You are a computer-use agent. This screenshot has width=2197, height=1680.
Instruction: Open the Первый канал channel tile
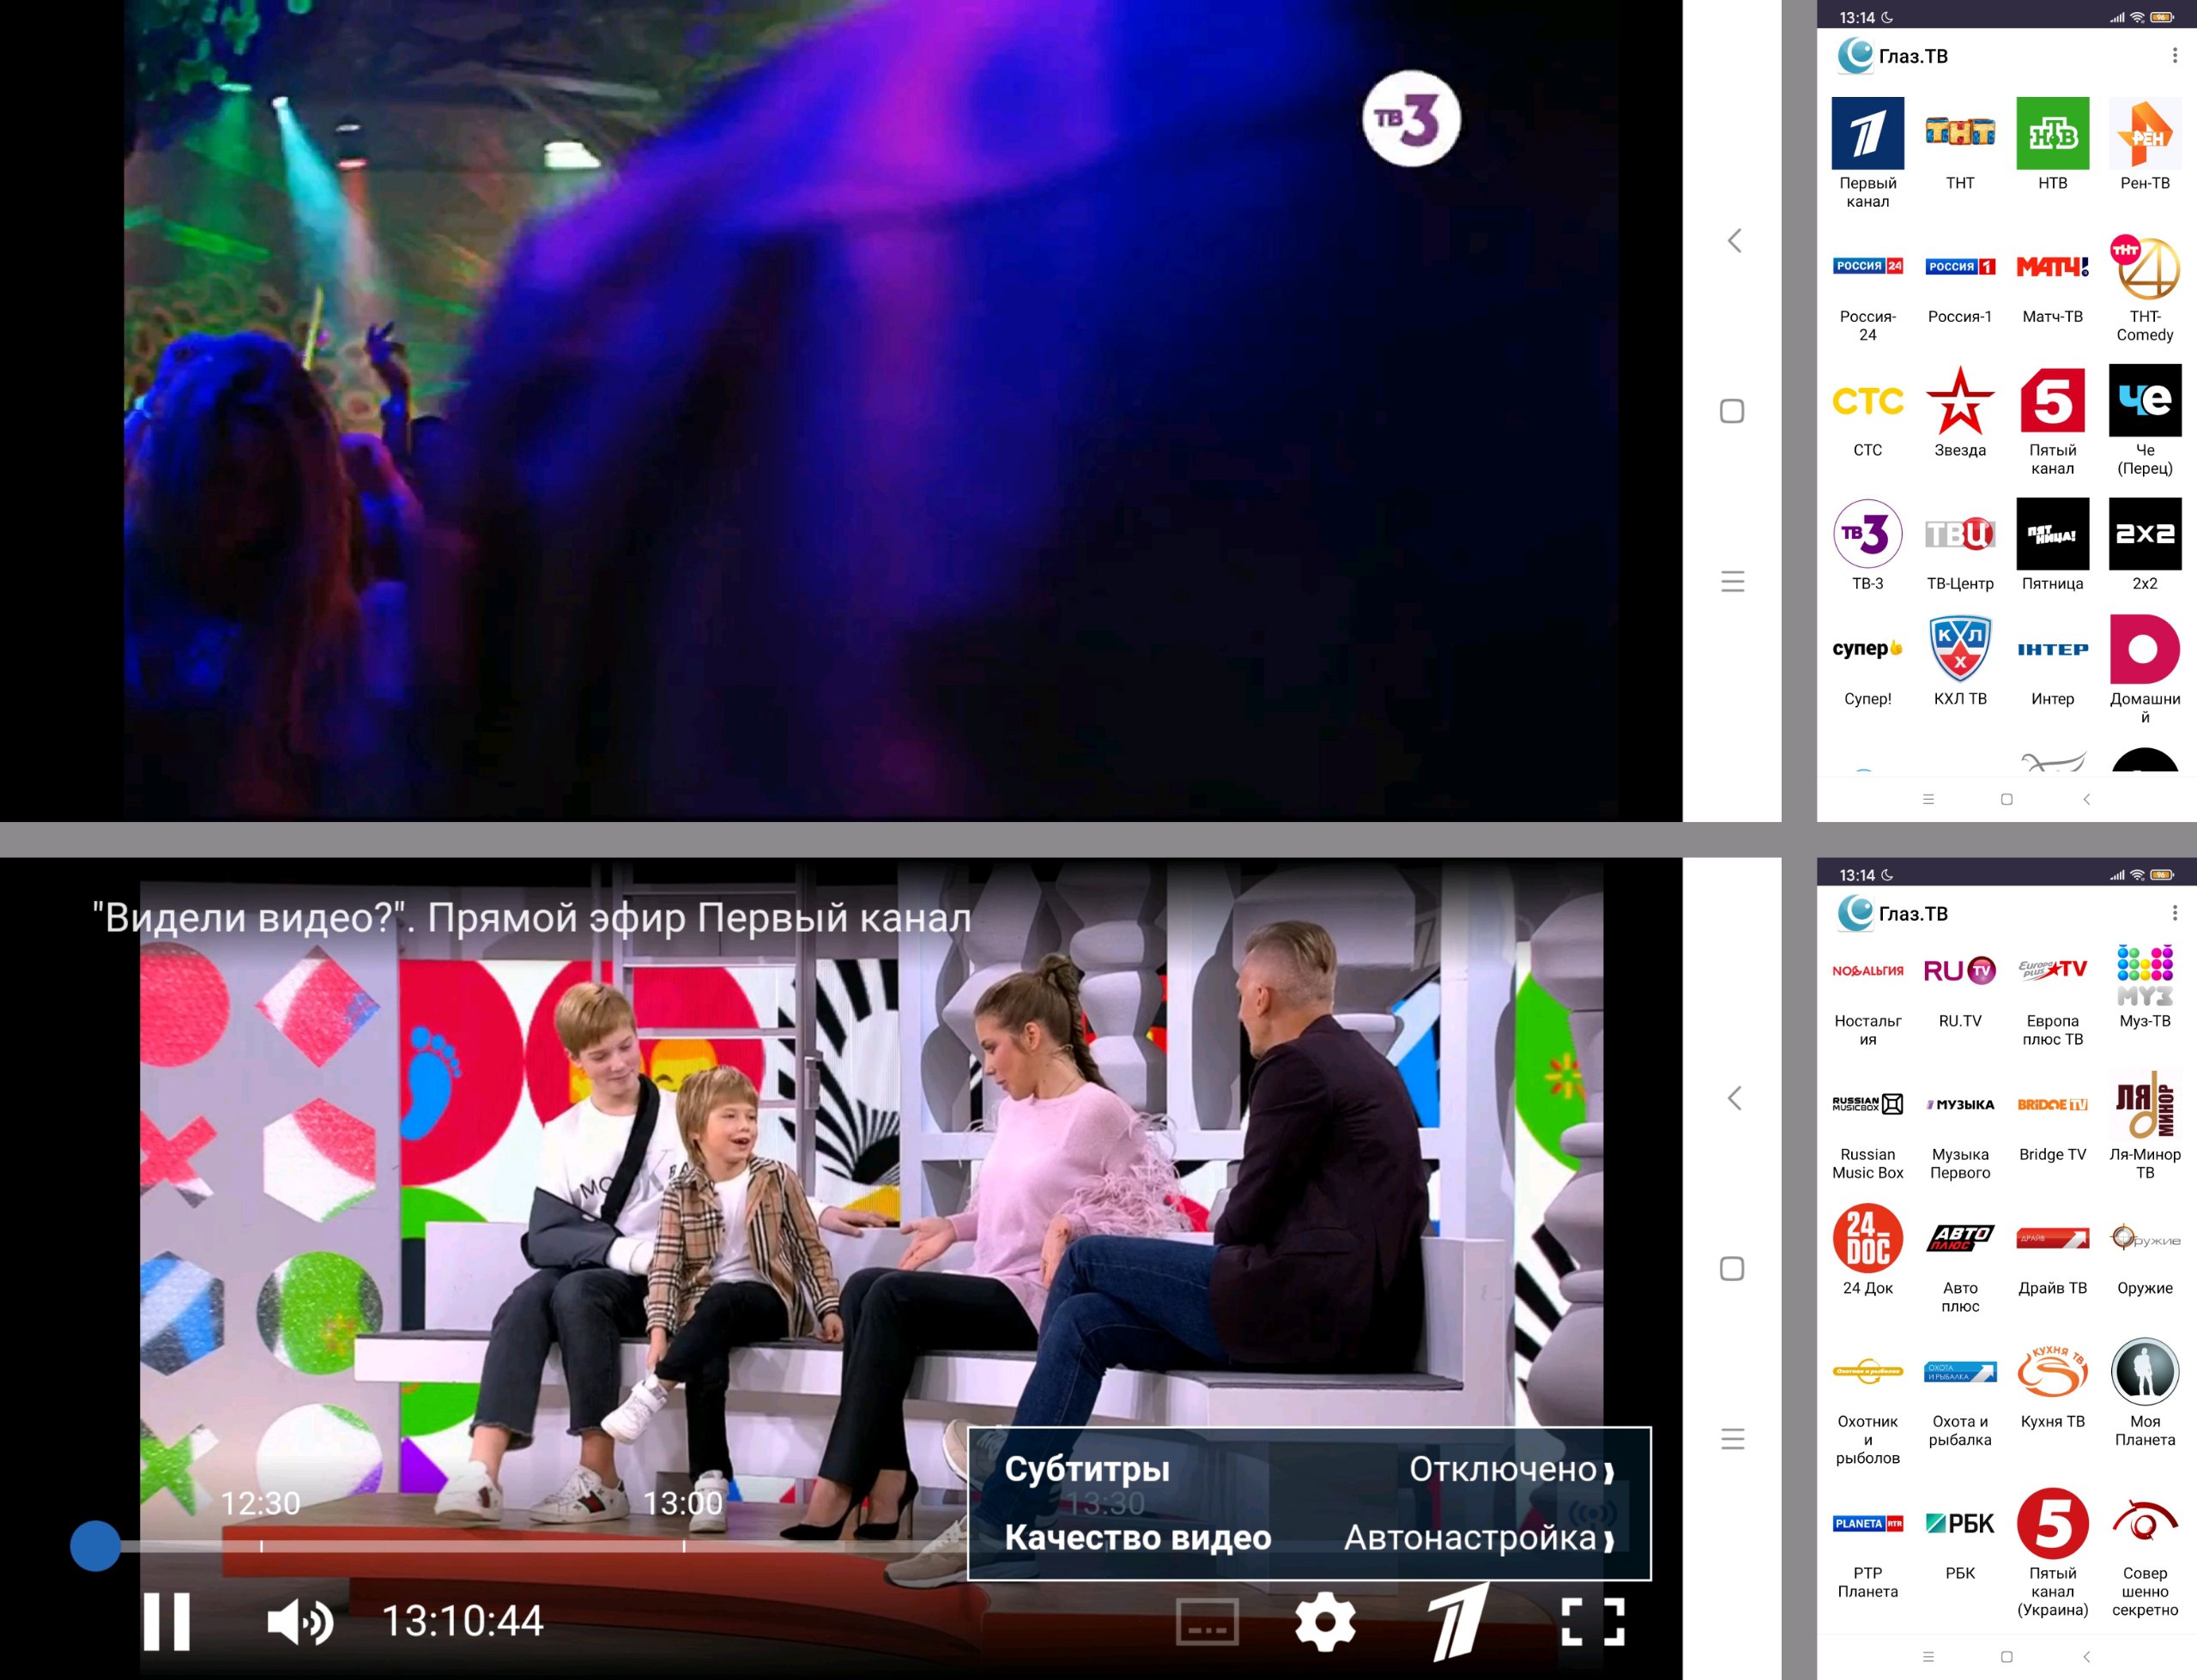point(1867,152)
